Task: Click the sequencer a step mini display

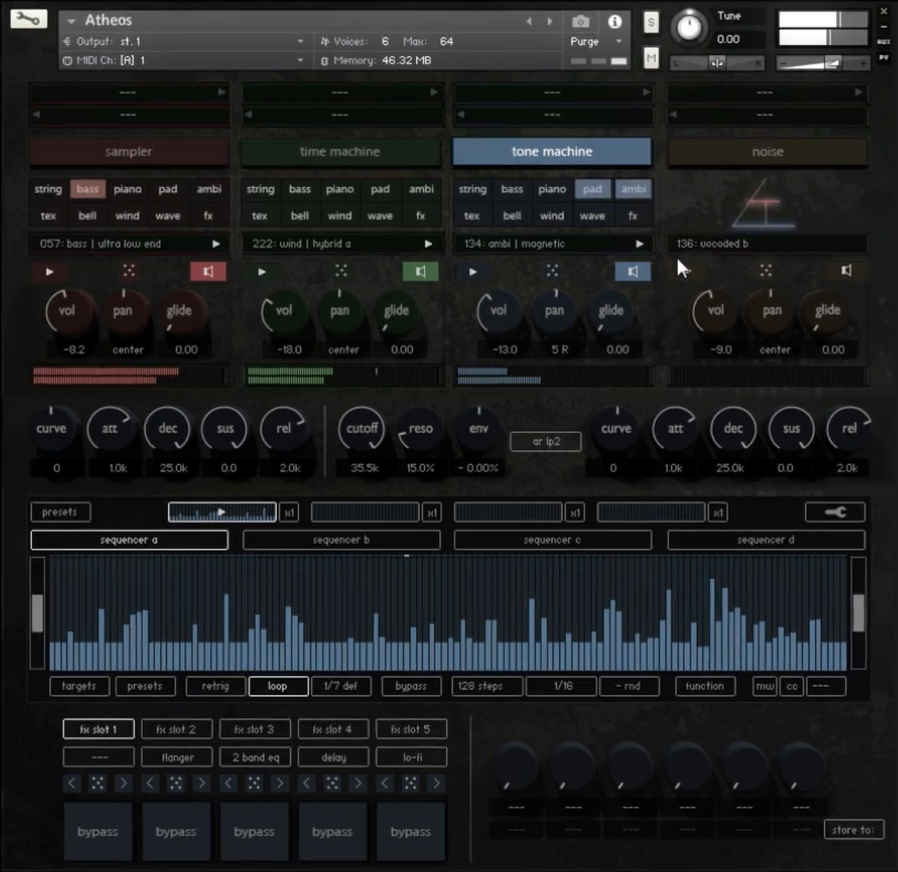Action: click(x=222, y=512)
